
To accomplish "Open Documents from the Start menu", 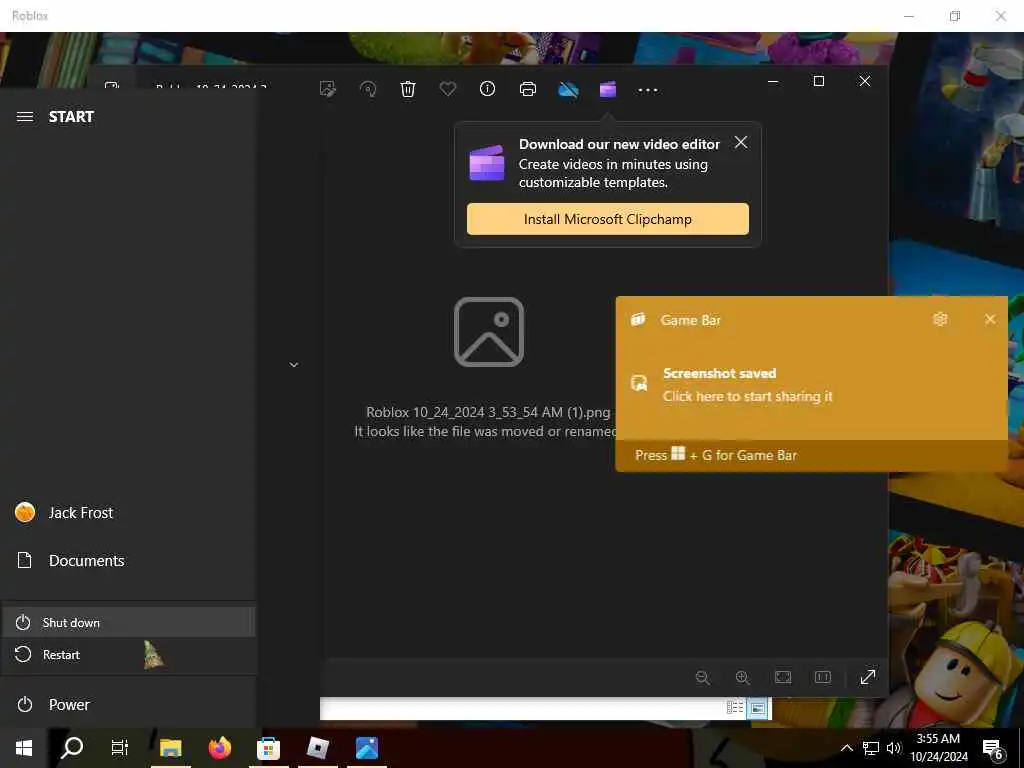I will coord(128,560).
